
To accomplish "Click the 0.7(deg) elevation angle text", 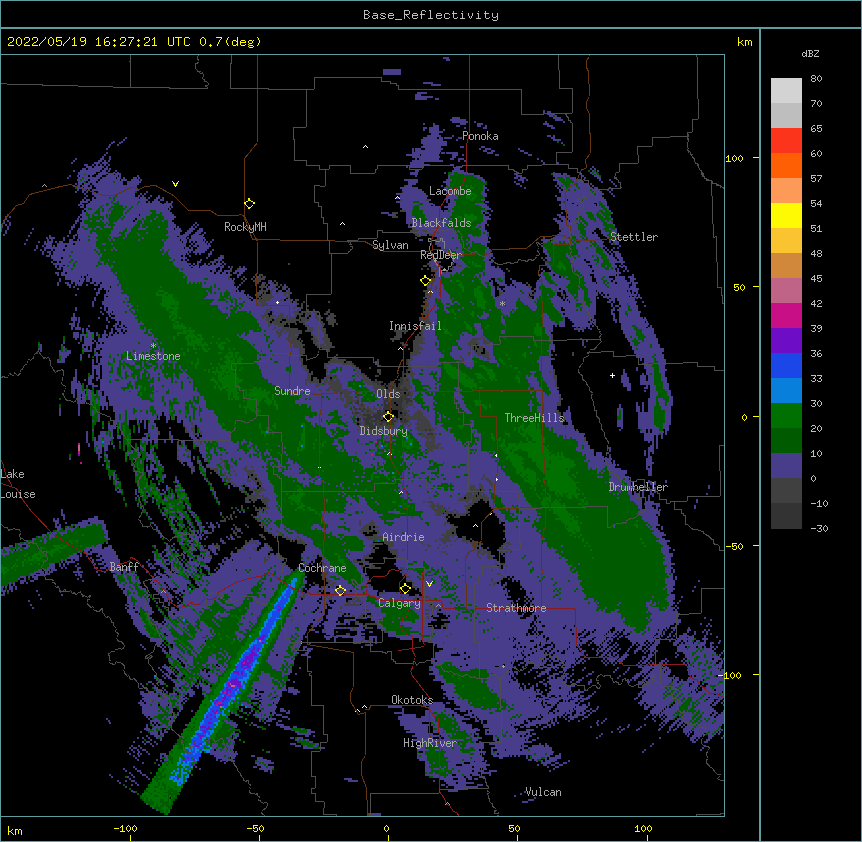I will [230, 42].
